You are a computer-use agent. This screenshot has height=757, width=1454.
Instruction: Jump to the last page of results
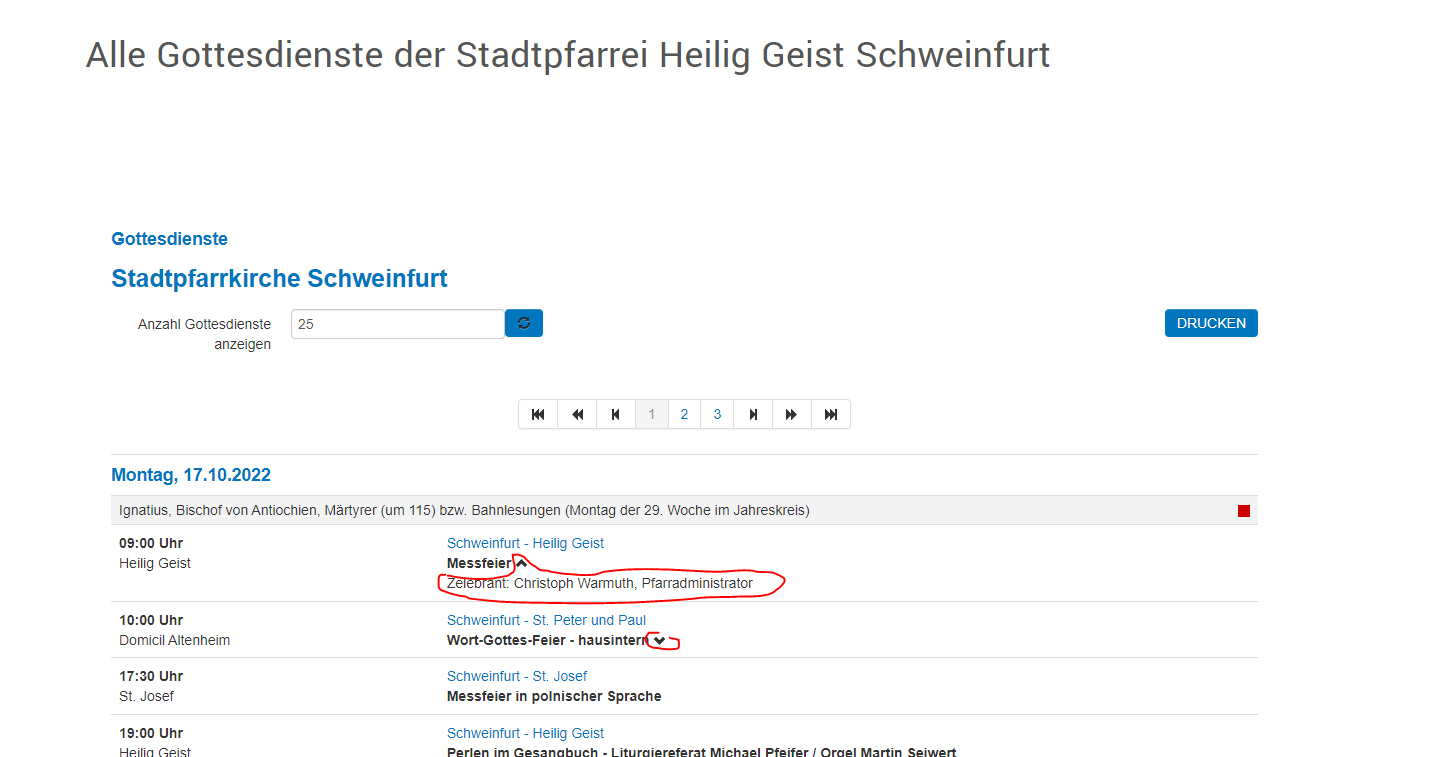(831, 414)
